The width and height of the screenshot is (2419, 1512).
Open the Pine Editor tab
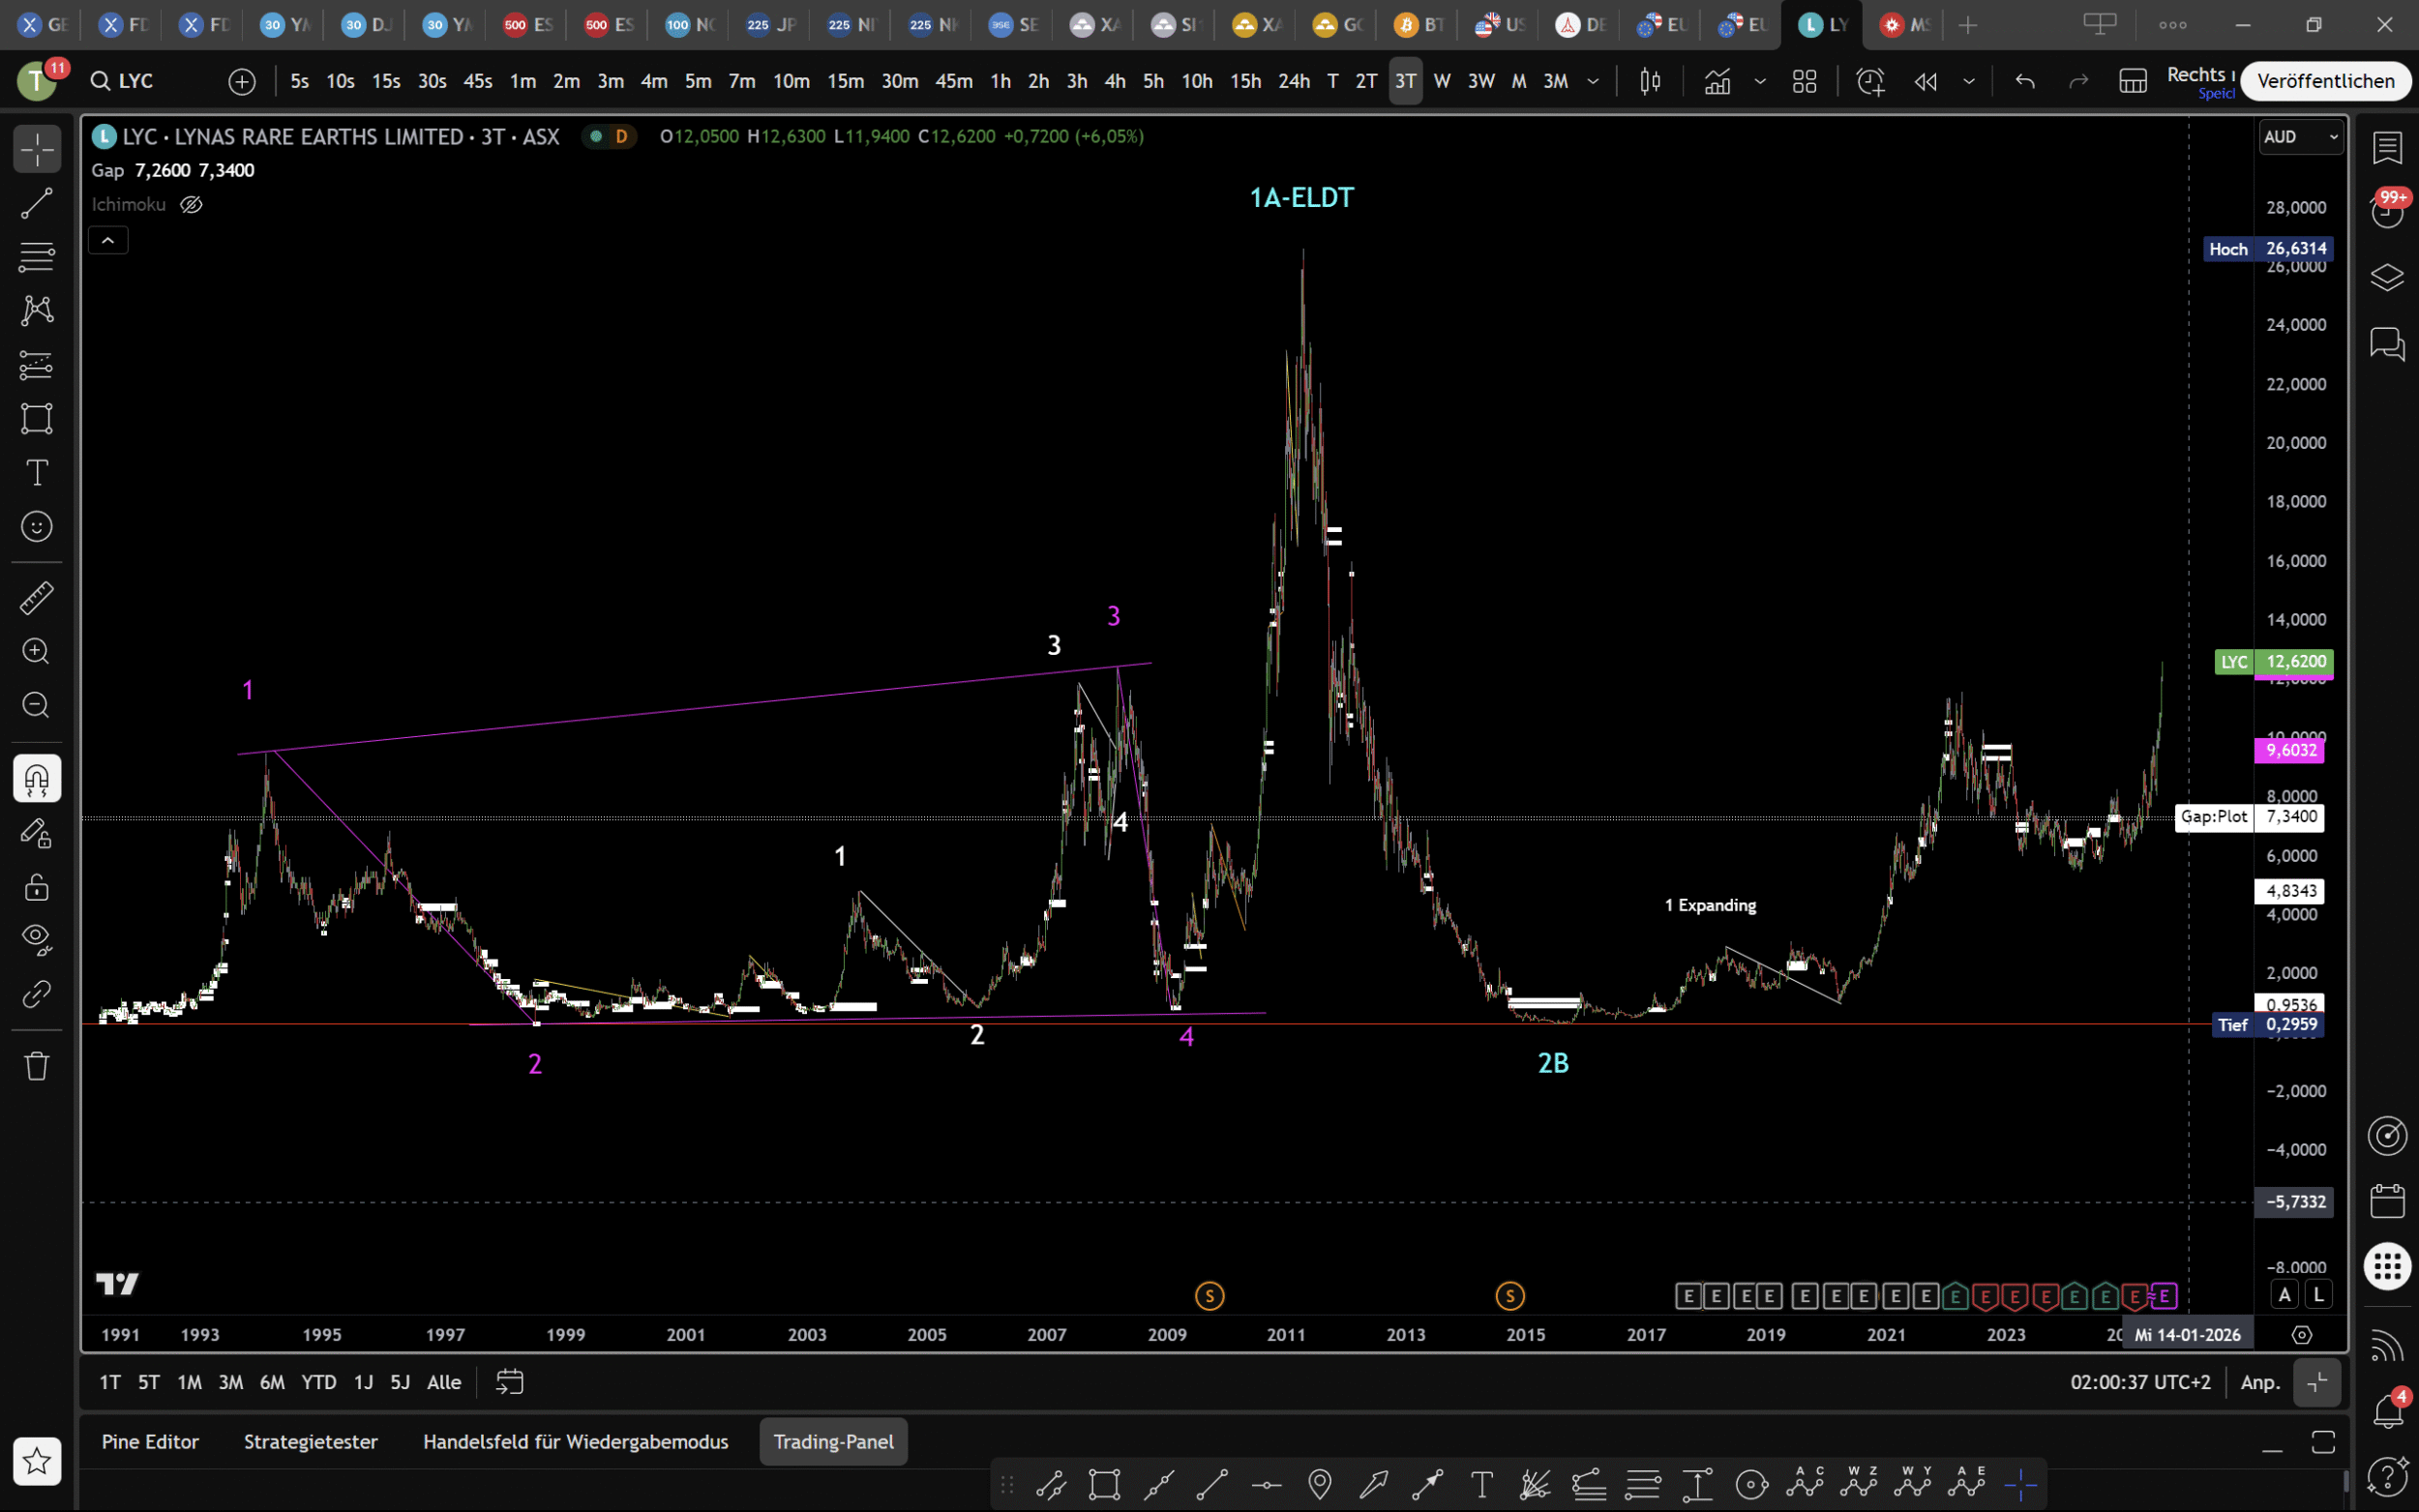pyautogui.click(x=150, y=1441)
